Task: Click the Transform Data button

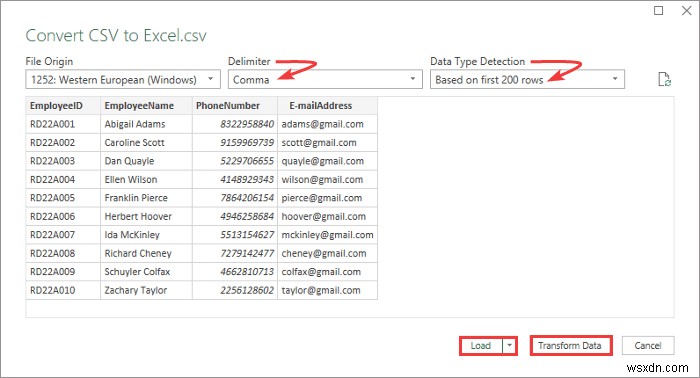Action: coord(571,345)
